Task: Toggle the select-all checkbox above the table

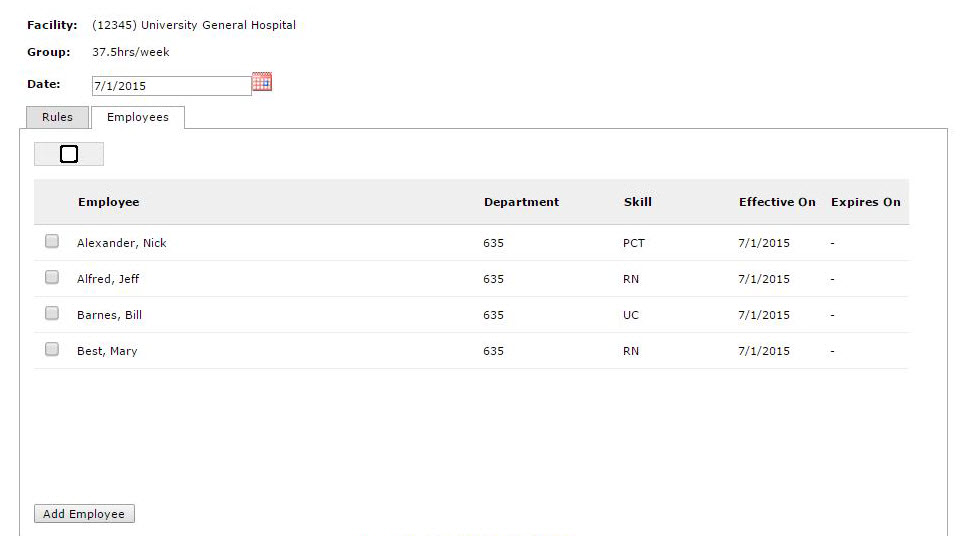Action: (69, 154)
